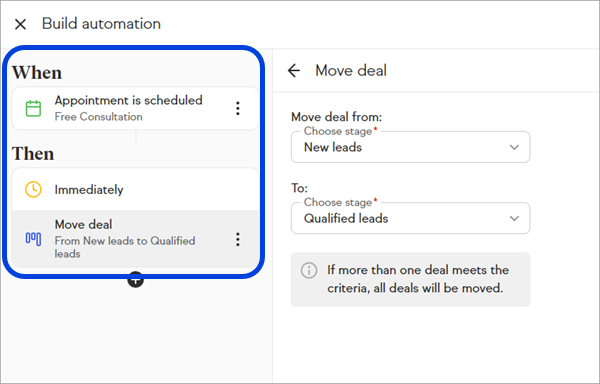The height and width of the screenshot is (384, 600).
Task: Click the green calendar appointment icon
Action: [x=33, y=108]
